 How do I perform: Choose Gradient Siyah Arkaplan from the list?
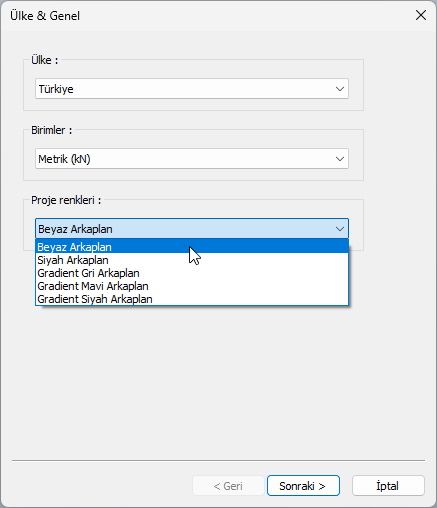[192, 299]
